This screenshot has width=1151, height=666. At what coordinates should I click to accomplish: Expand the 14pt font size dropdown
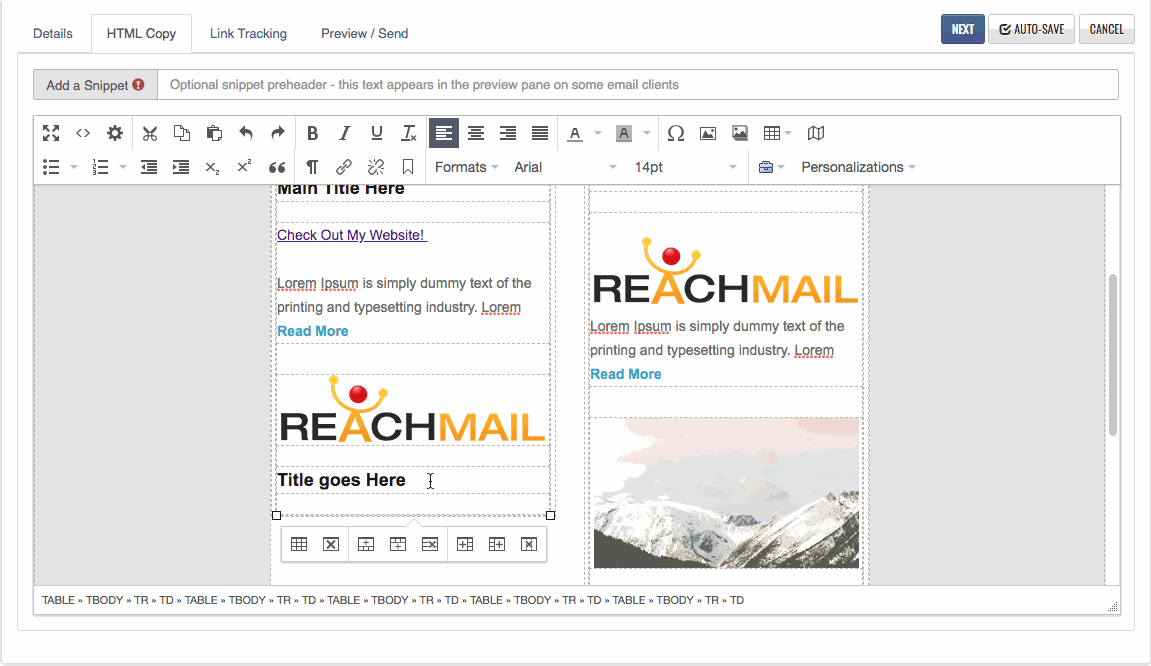[x=686, y=167]
